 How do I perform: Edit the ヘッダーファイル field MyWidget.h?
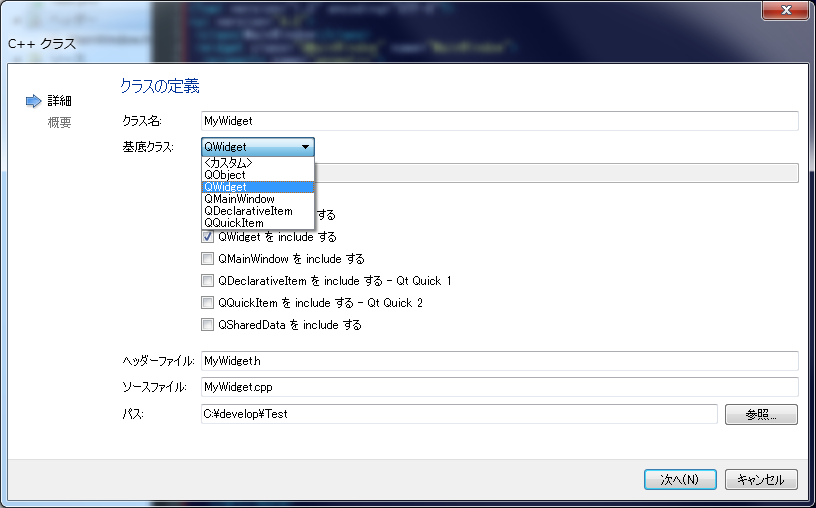(x=500, y=361)
